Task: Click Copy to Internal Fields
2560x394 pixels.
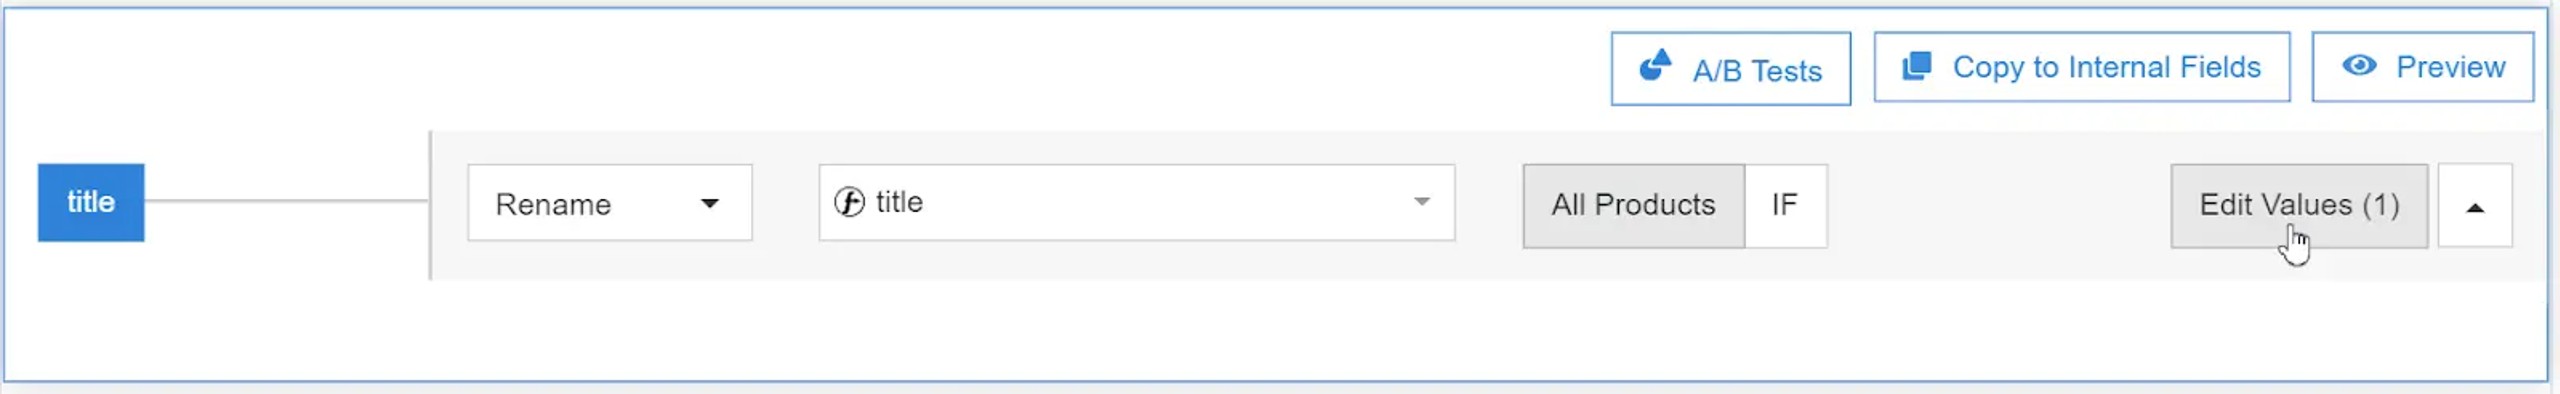Action: [x=2081, y=67]
